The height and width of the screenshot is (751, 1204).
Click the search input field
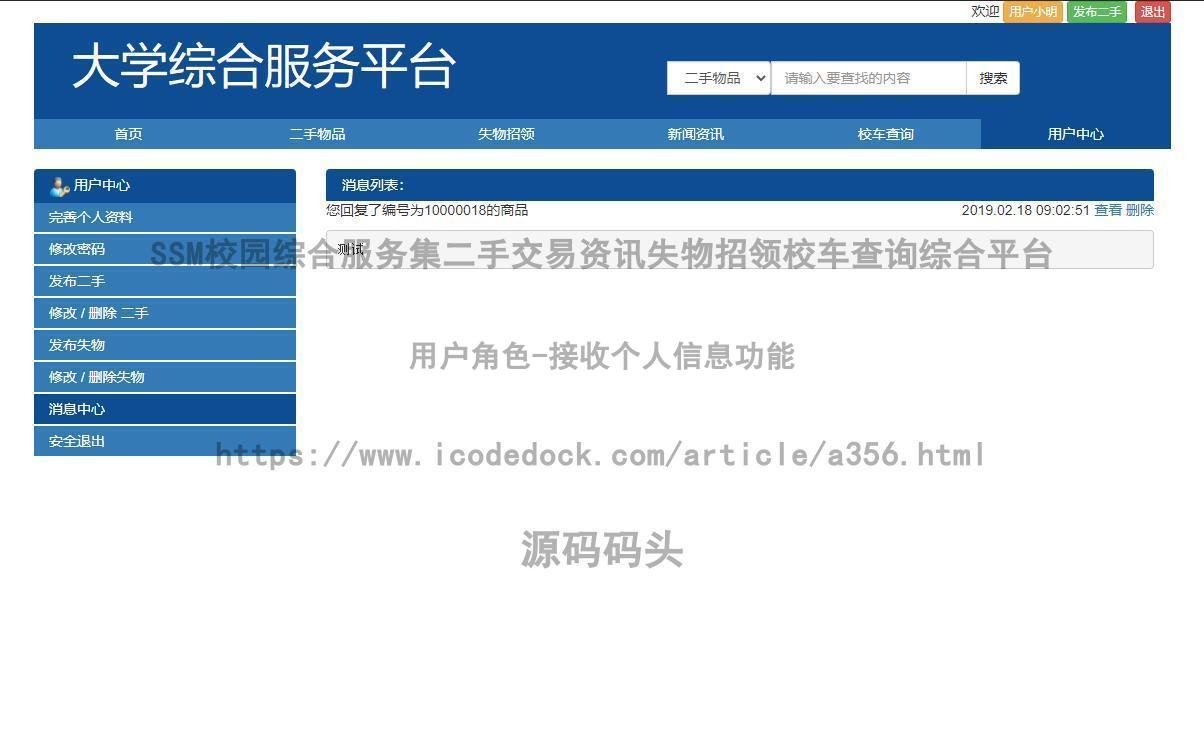[867, 78]
